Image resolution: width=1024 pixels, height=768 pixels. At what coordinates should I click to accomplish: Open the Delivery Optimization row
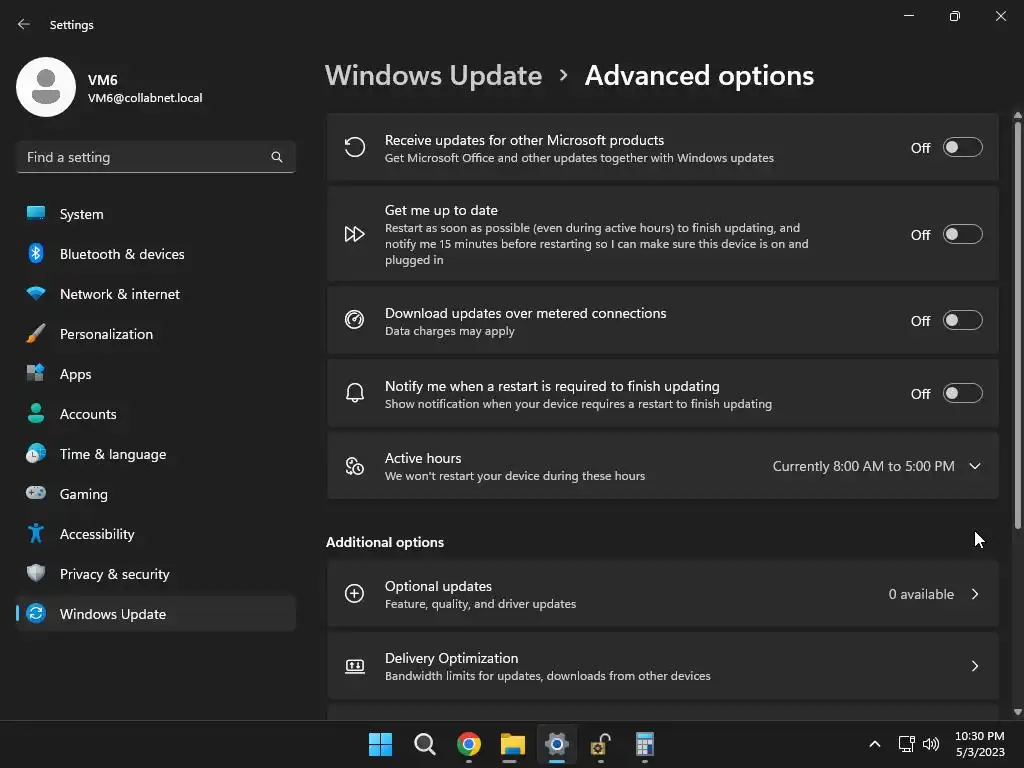coord(662,666)
